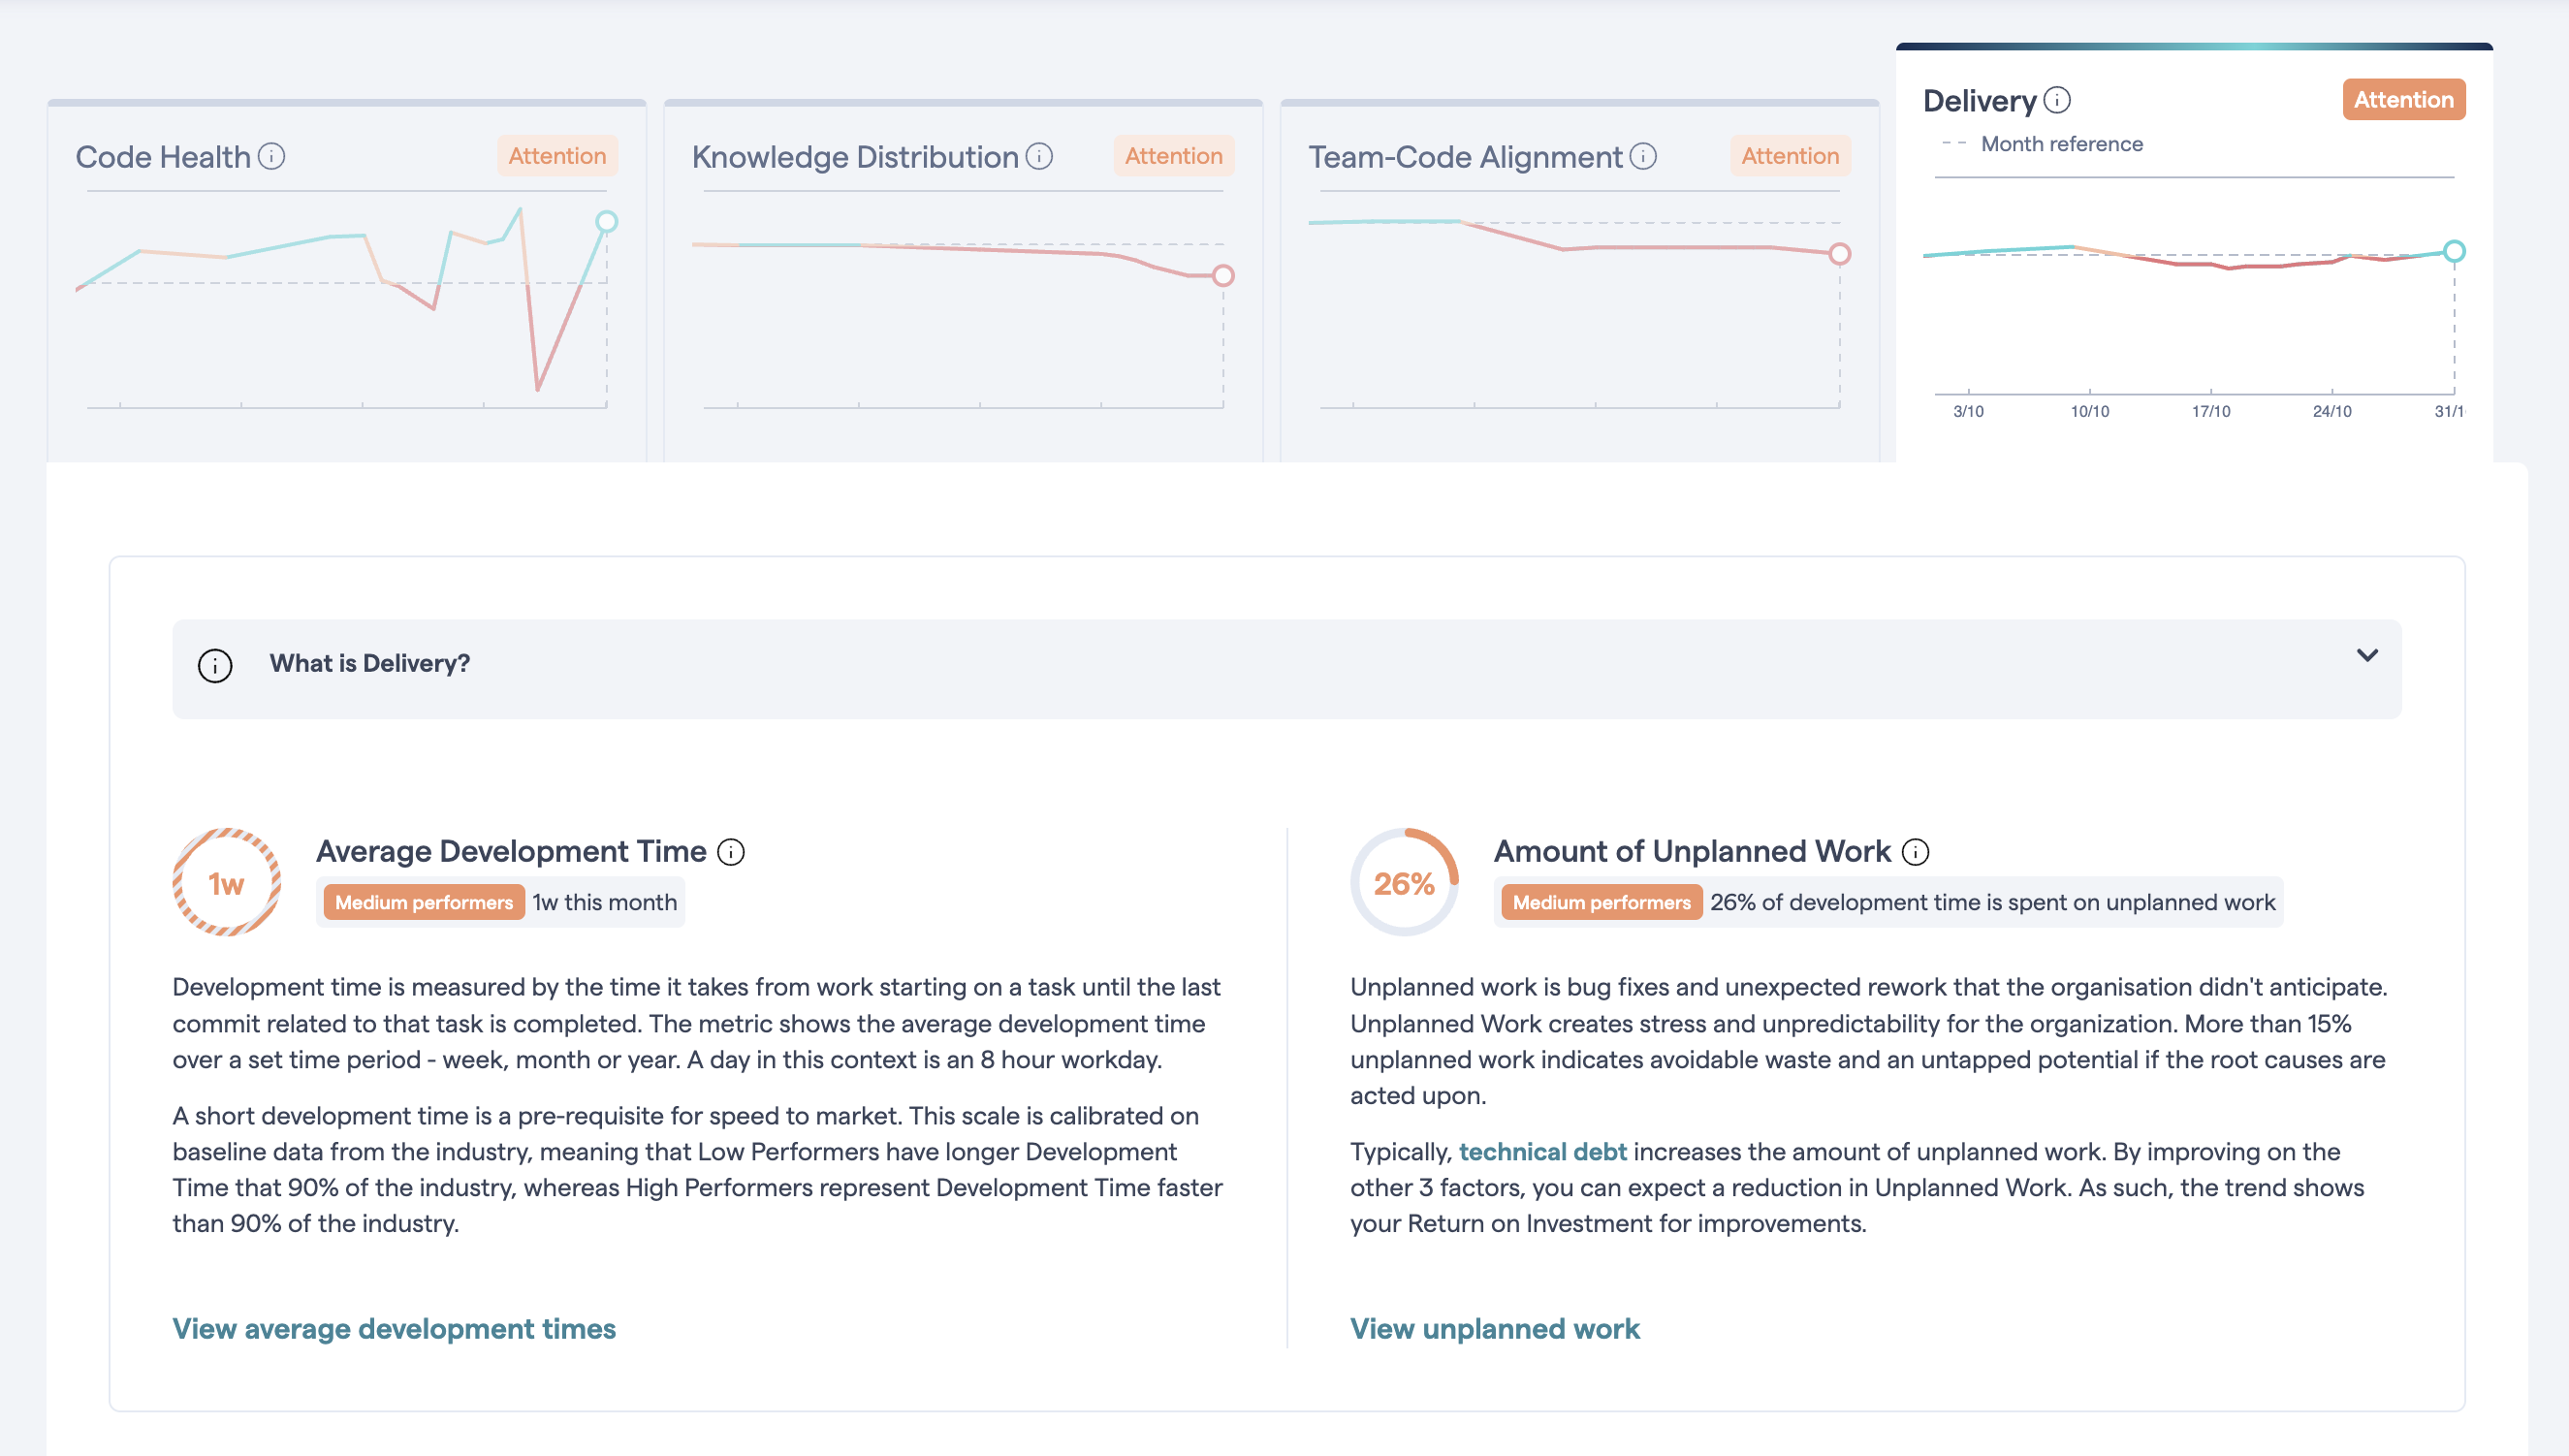Click the Attention badge on the Delivery panel

pyautogui.click(x=2403, y=99)
